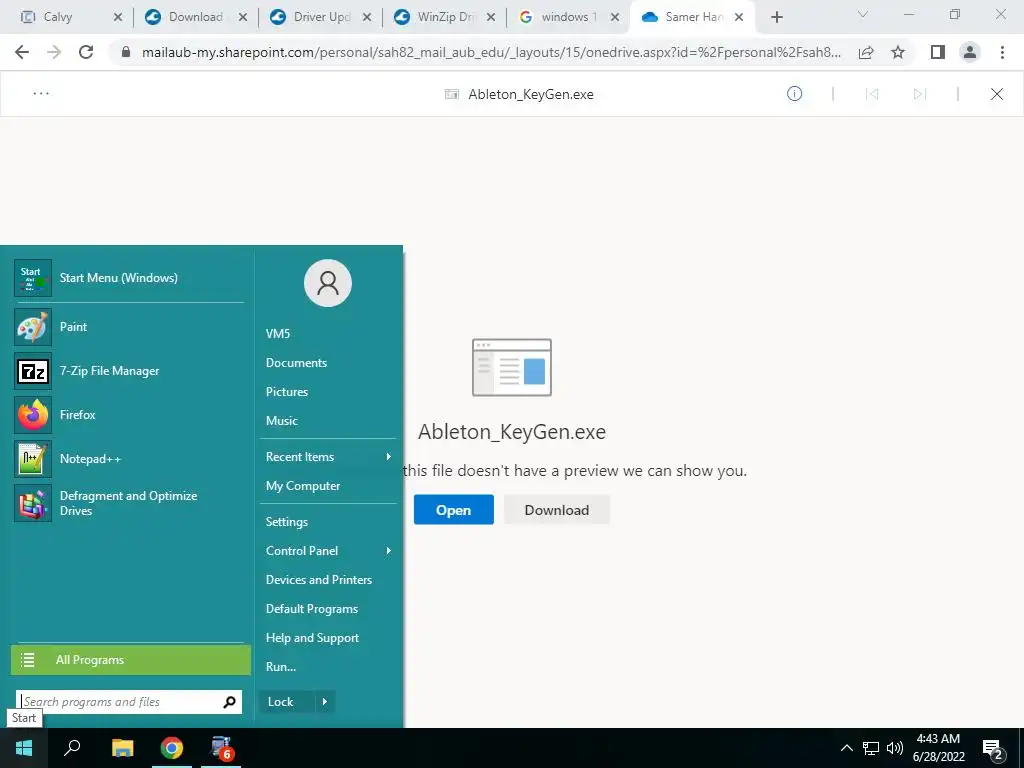Click taskbar app icon with badge 6
The height and width of the screenshot is (768, 1024).
pyautogui.click(x=221, y=748)
